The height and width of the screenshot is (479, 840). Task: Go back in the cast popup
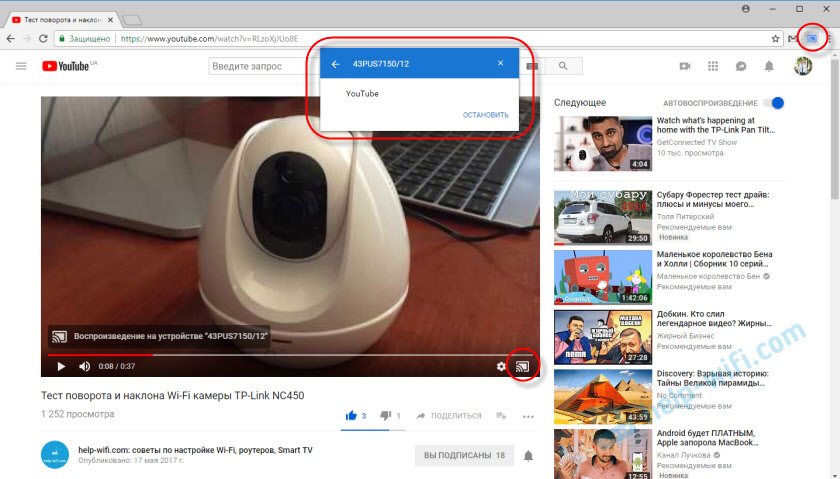(335, 64)
